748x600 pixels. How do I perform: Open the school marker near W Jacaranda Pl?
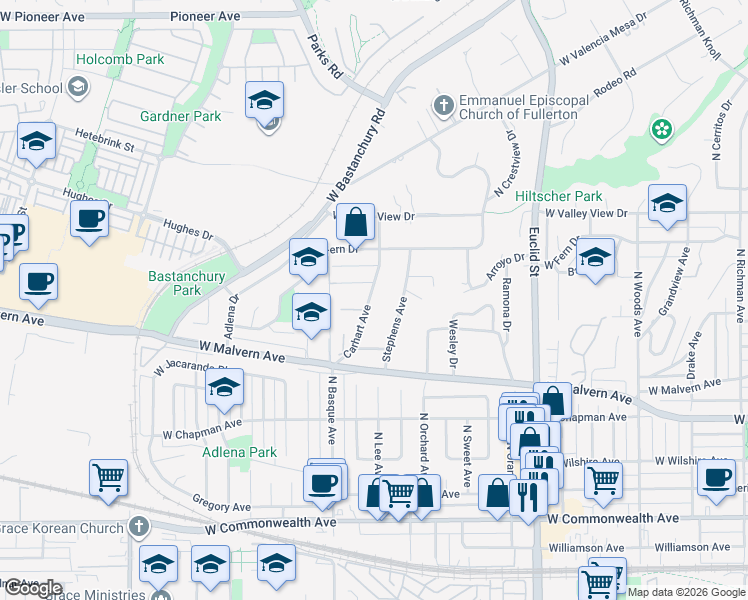pyautogui.click(x=225, y=388)
